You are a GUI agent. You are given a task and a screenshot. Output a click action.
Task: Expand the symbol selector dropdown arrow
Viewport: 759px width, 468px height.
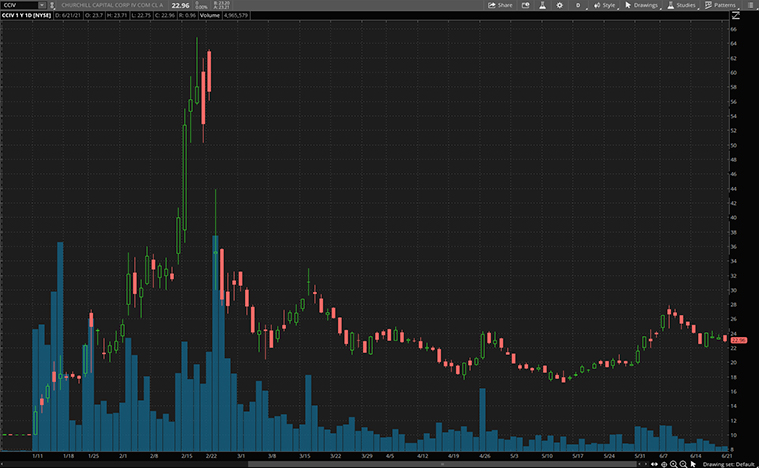pos(41,5)
